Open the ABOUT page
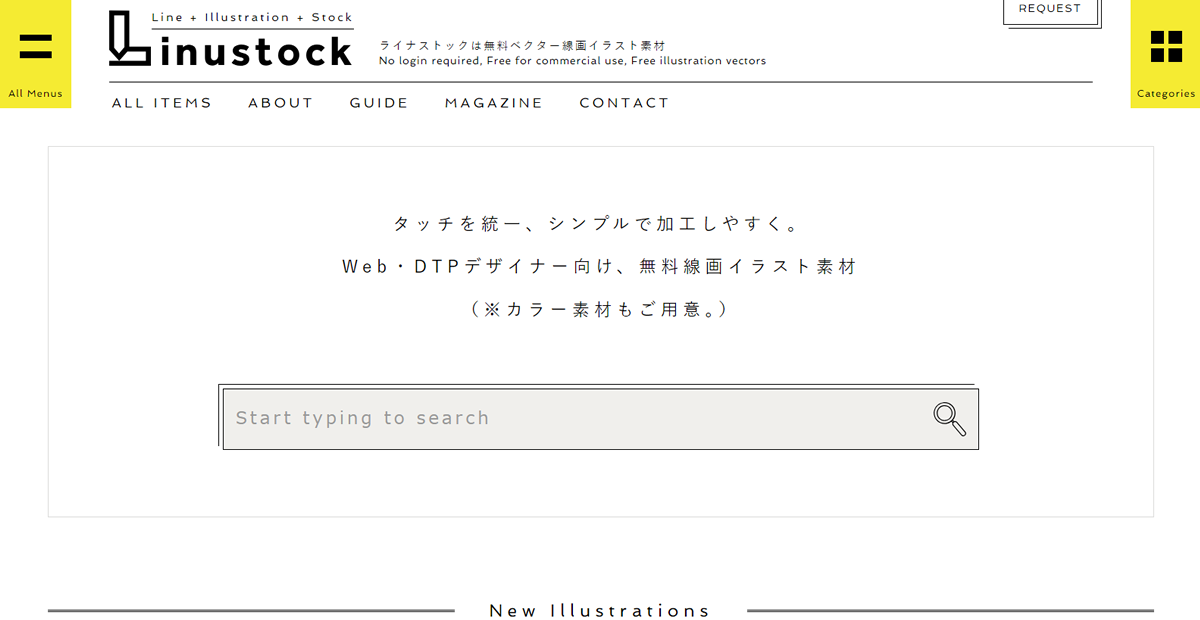The image size is (1200, 620). point(281,103)
